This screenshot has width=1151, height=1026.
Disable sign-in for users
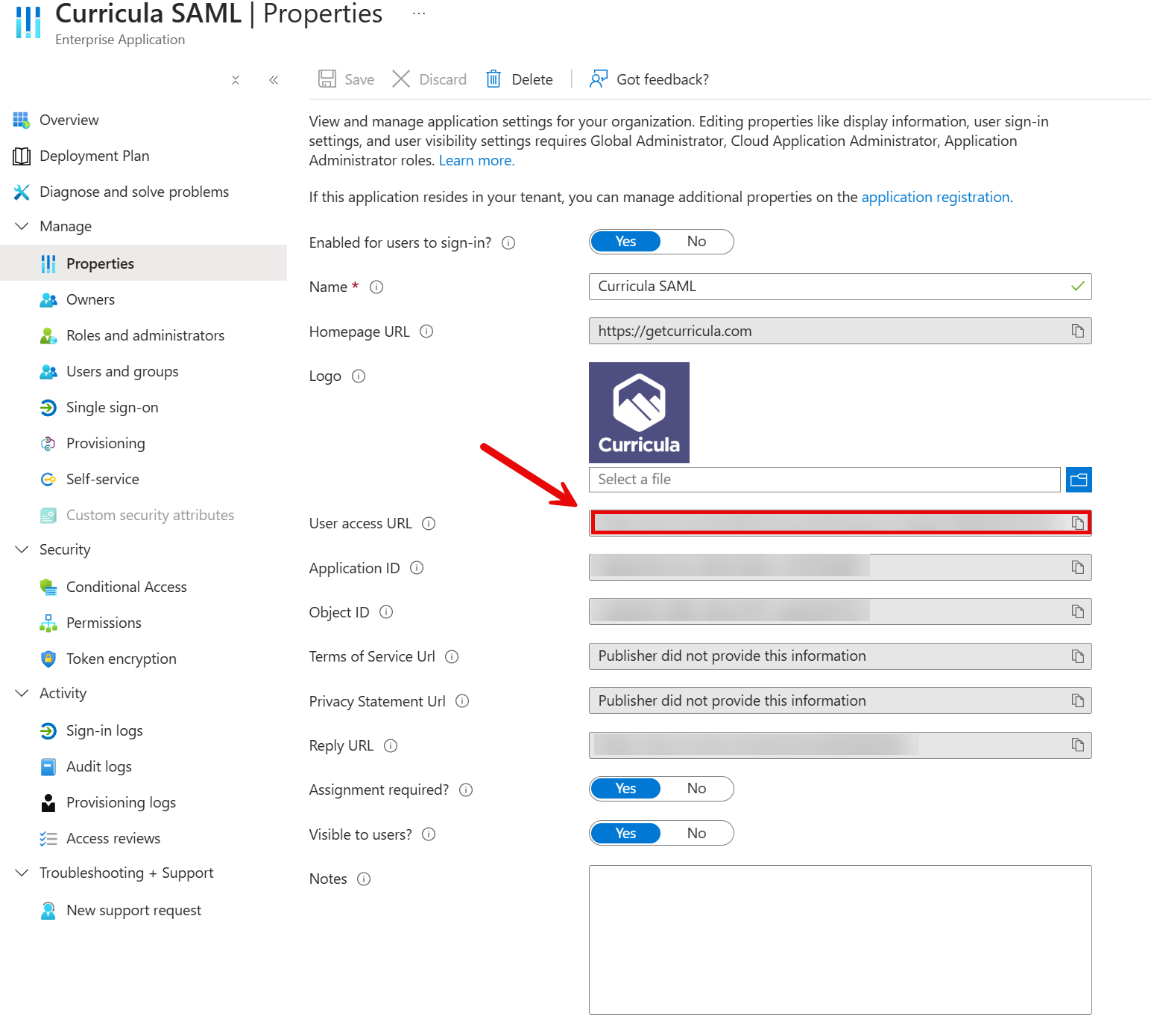(697, 241)
